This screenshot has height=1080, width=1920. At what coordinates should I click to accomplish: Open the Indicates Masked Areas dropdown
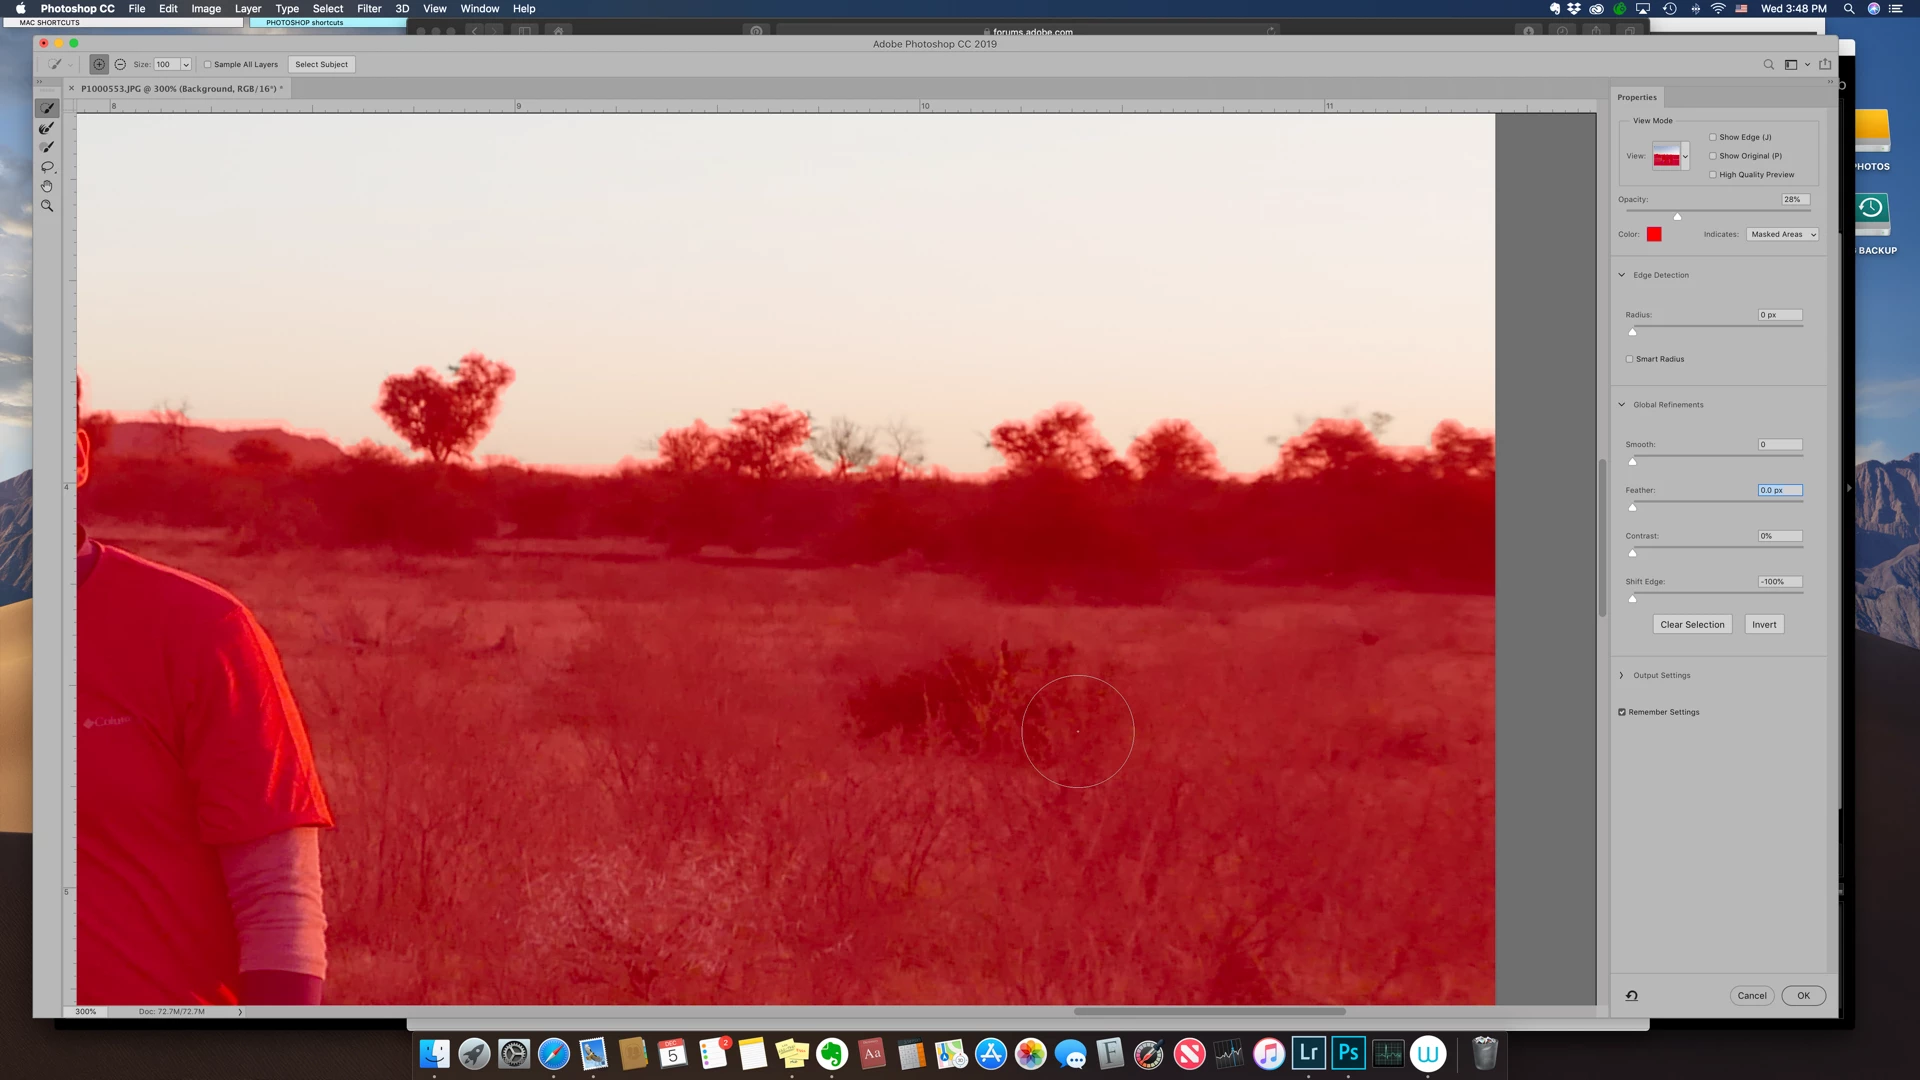click(x=1782, y=234)
